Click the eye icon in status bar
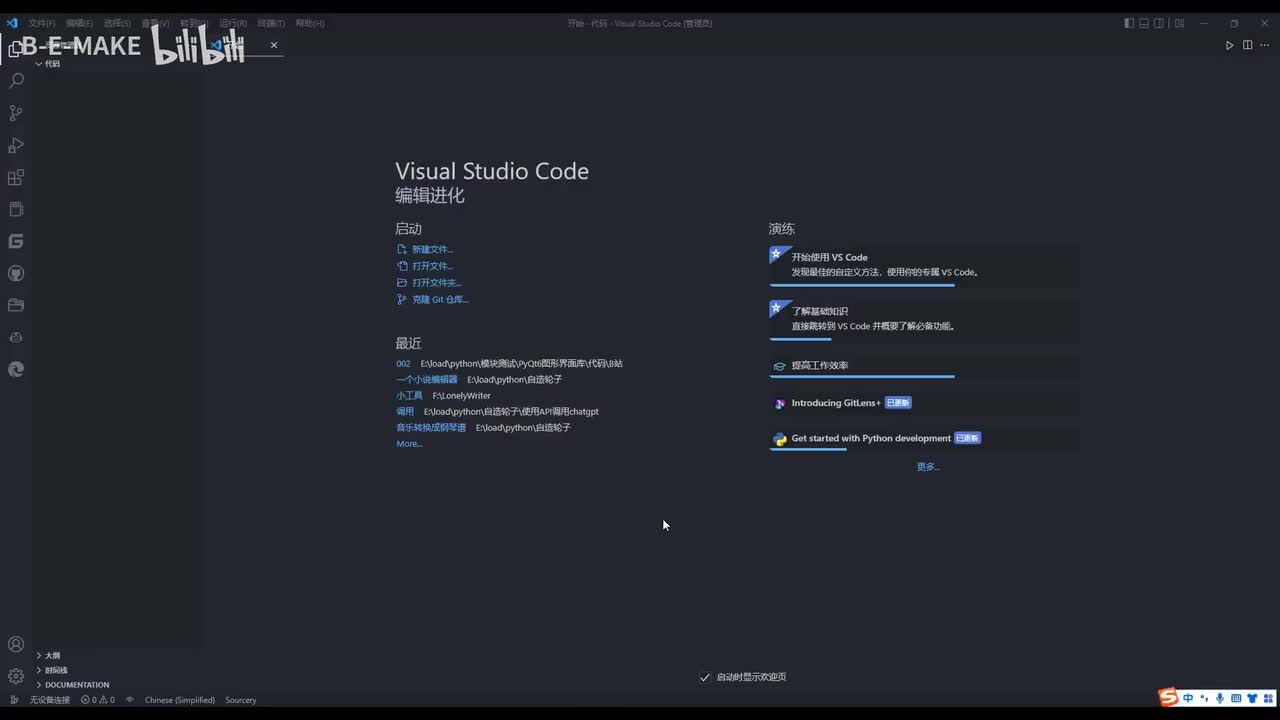This screenshot has height=720, width=1280. click(130, 700)
